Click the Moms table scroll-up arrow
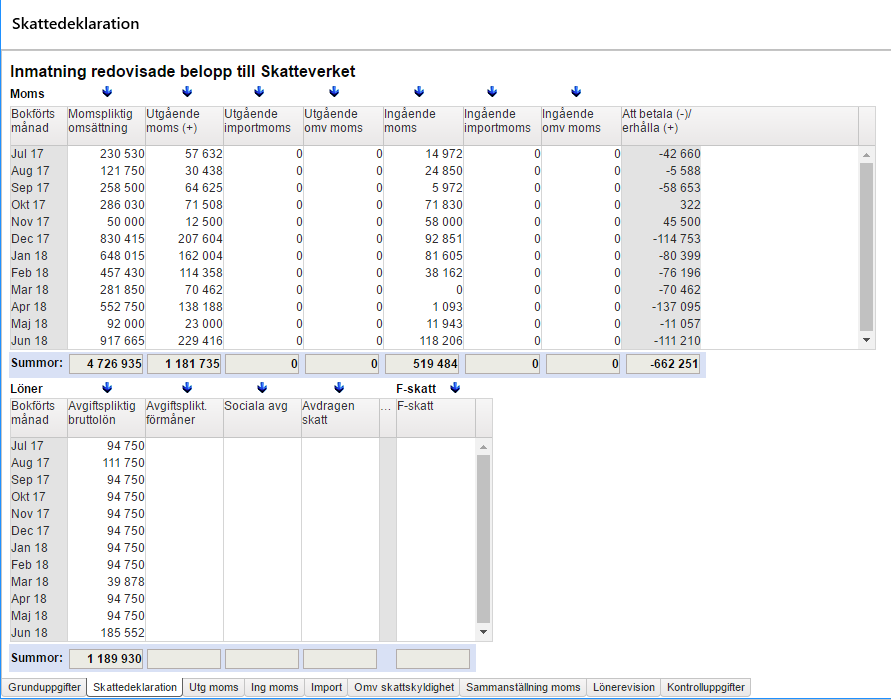891x700 pixels. tap(867, 155)
